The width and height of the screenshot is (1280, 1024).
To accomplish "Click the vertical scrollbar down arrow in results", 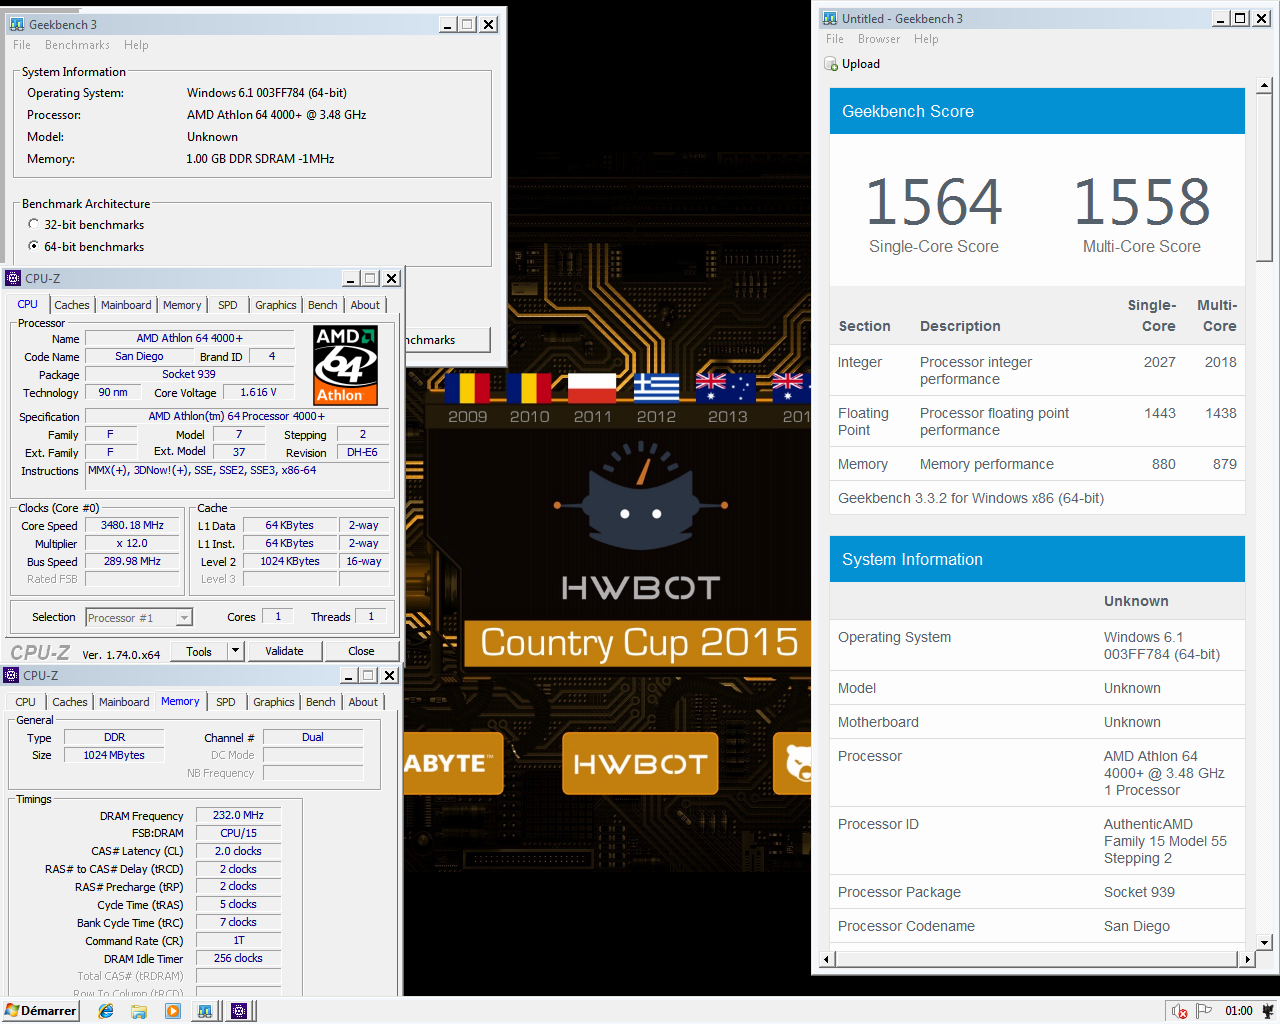I will (1264, 942).
